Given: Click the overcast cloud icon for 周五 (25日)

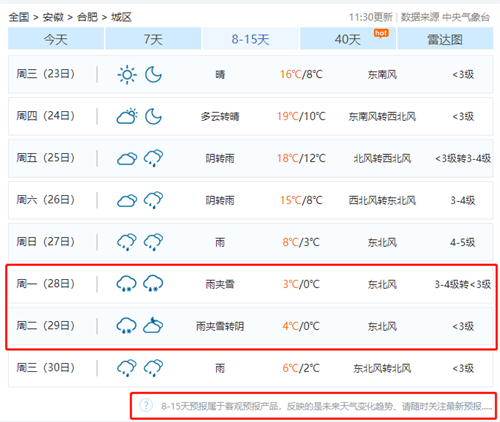Looking at the screenshot, I should click(127, 159).
